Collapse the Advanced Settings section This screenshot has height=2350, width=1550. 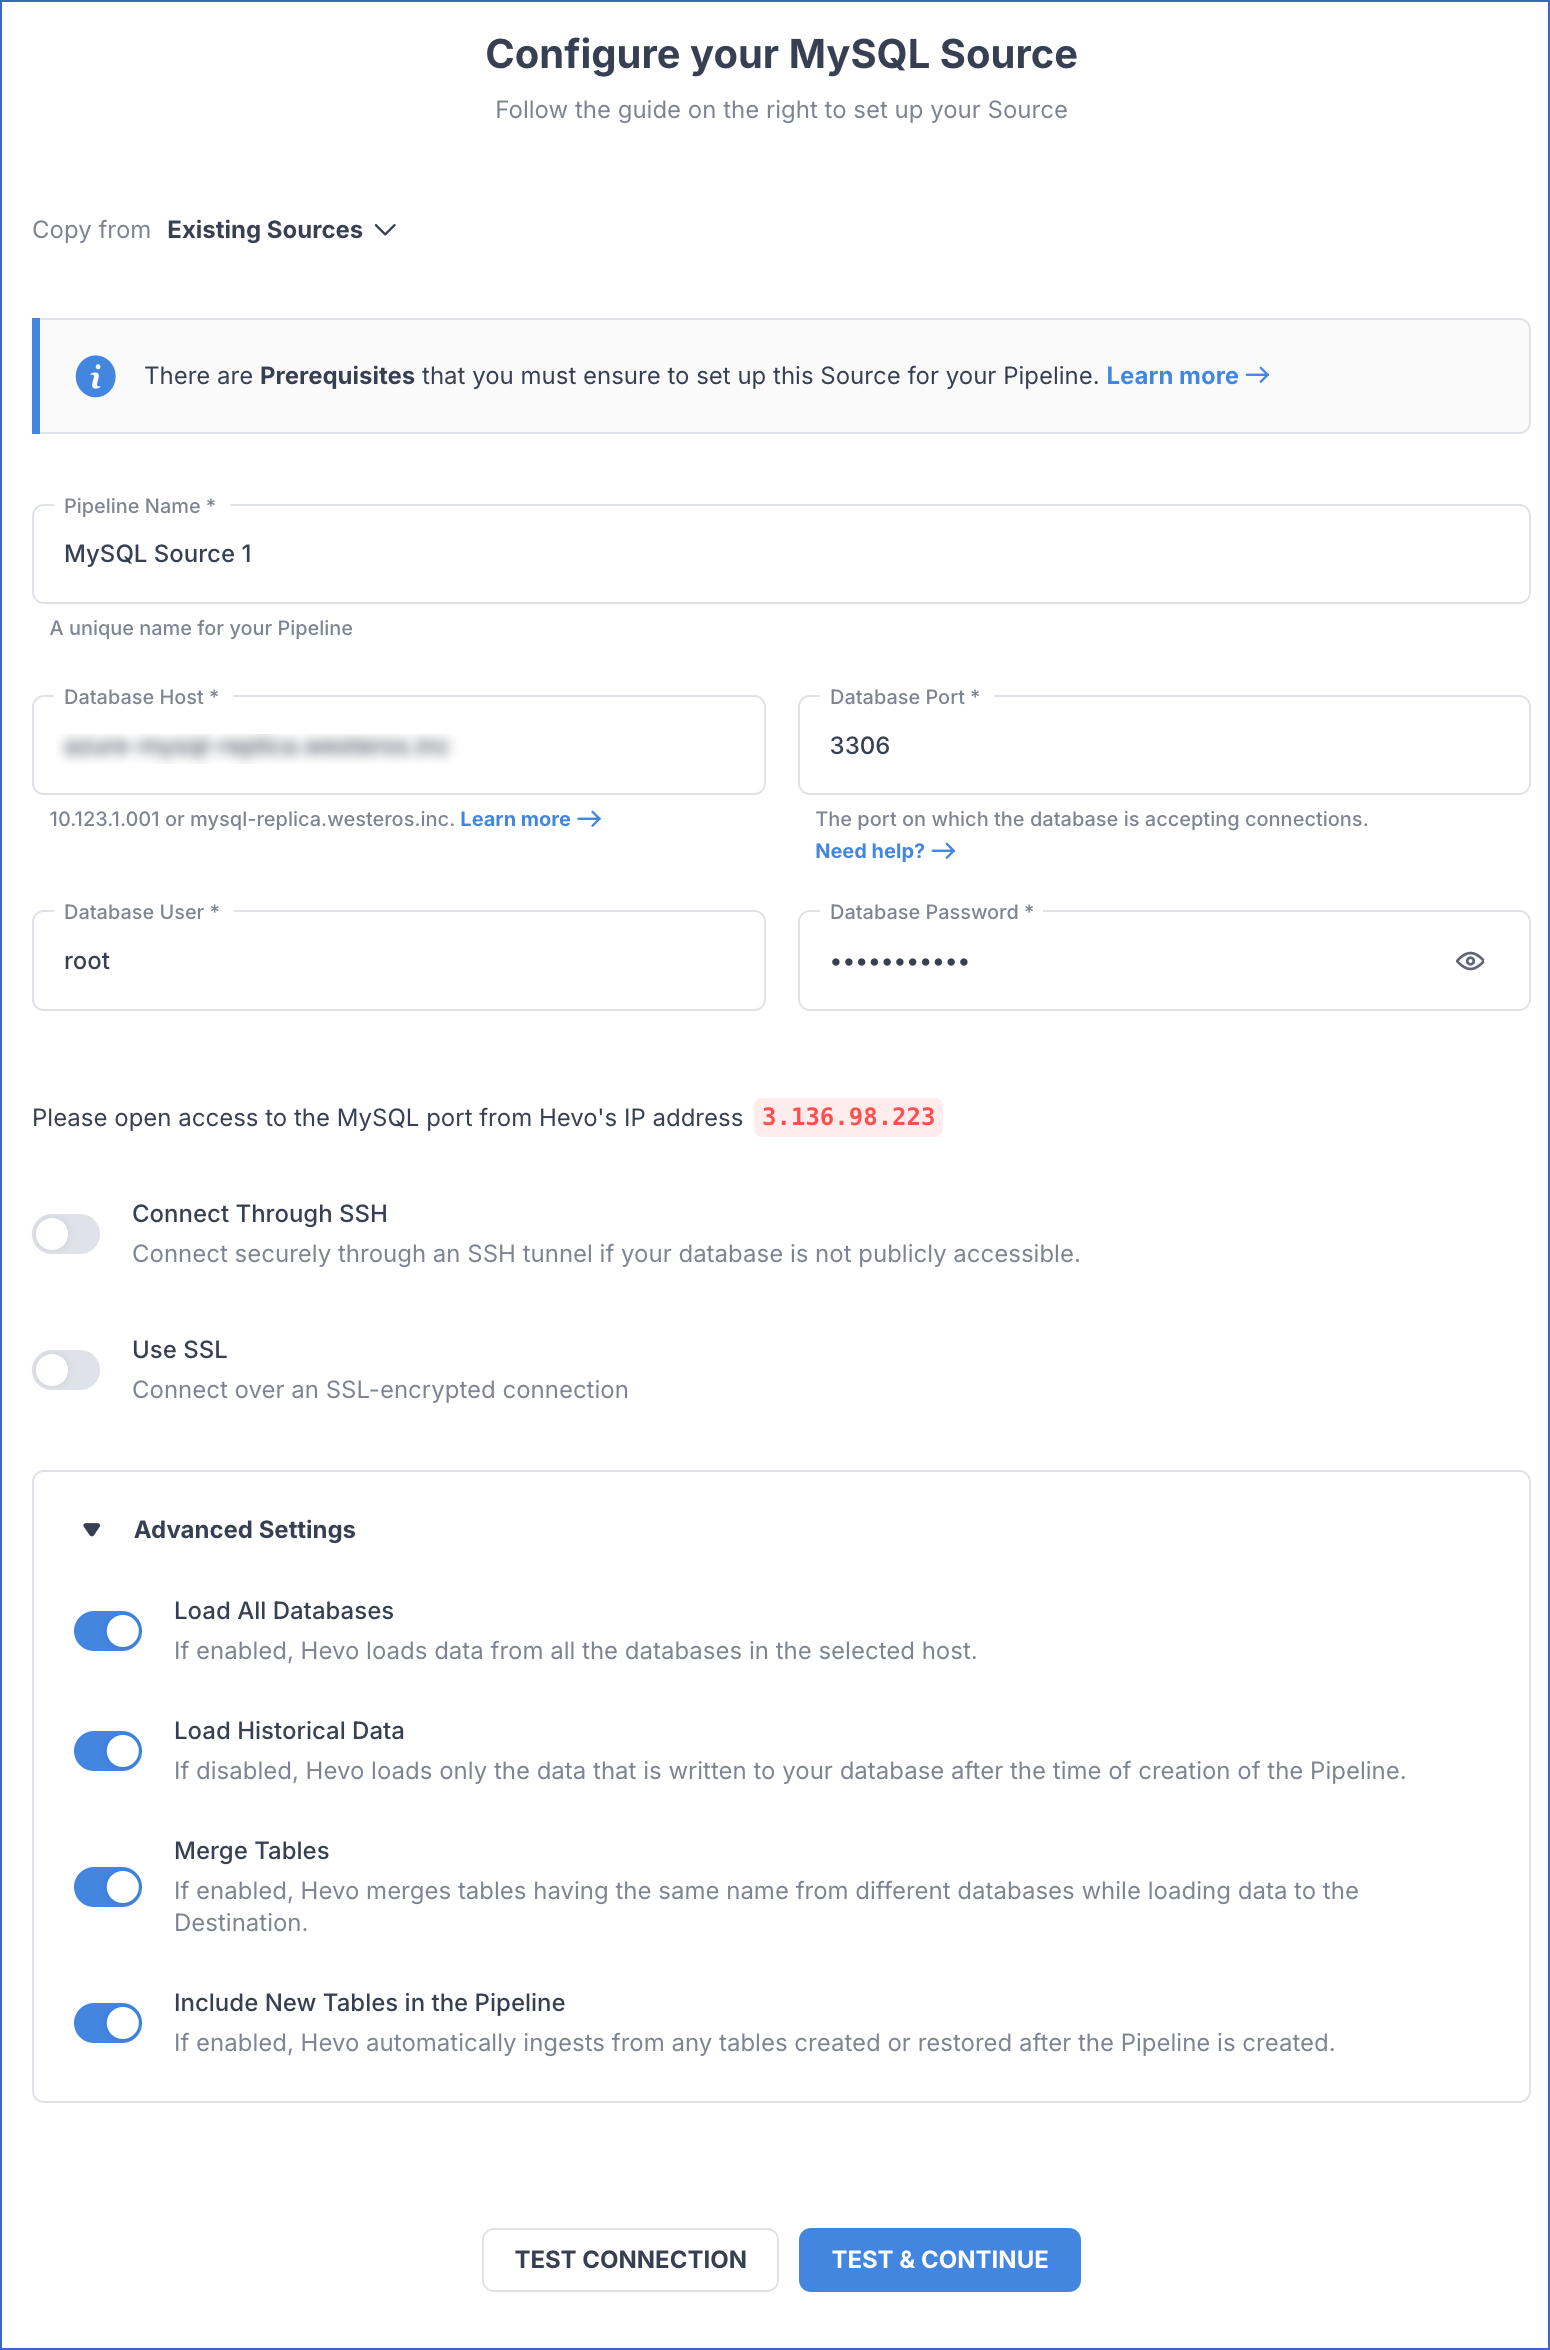coord(92,1529)
